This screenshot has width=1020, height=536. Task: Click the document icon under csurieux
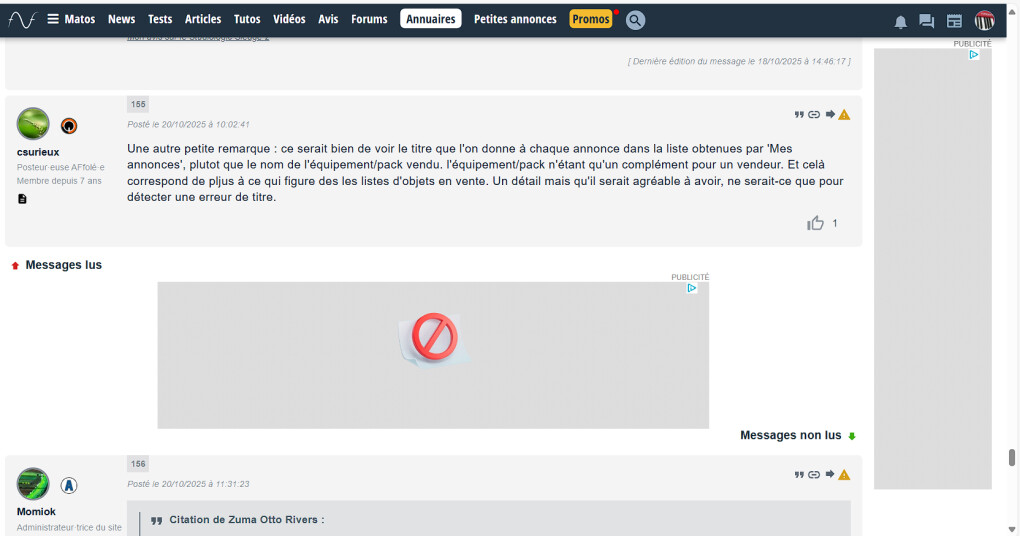(22, 199)
